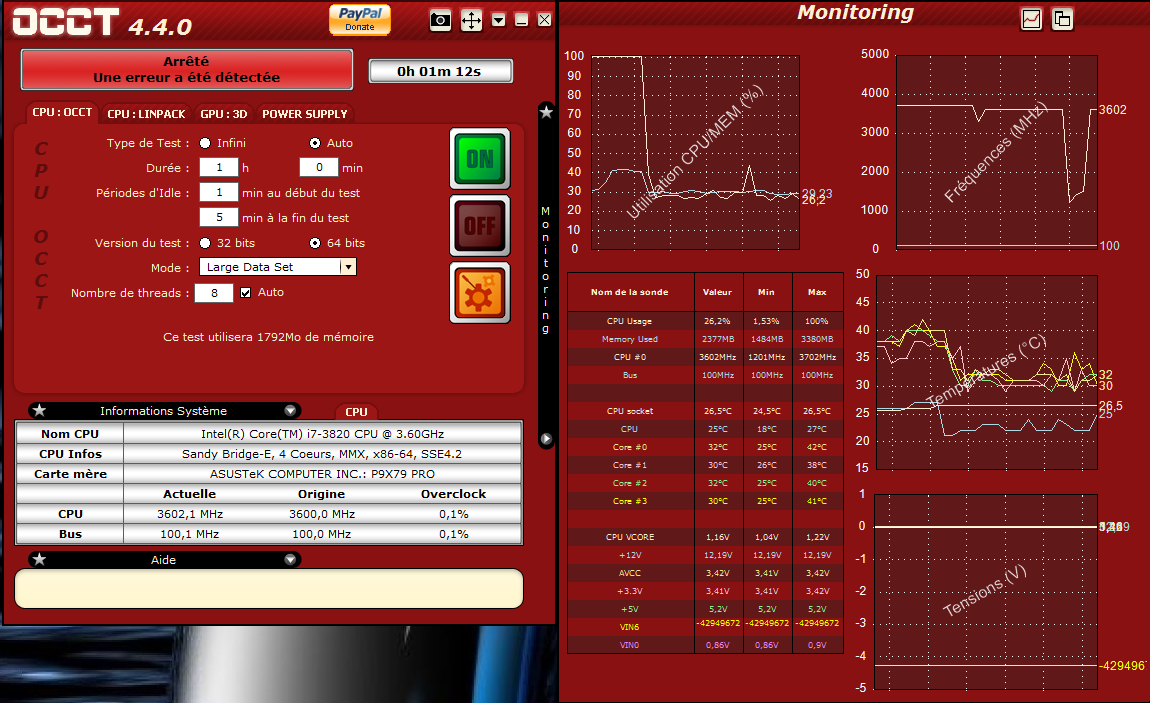
Task: Choose the 32 bits test version
Action: (205, 243)
